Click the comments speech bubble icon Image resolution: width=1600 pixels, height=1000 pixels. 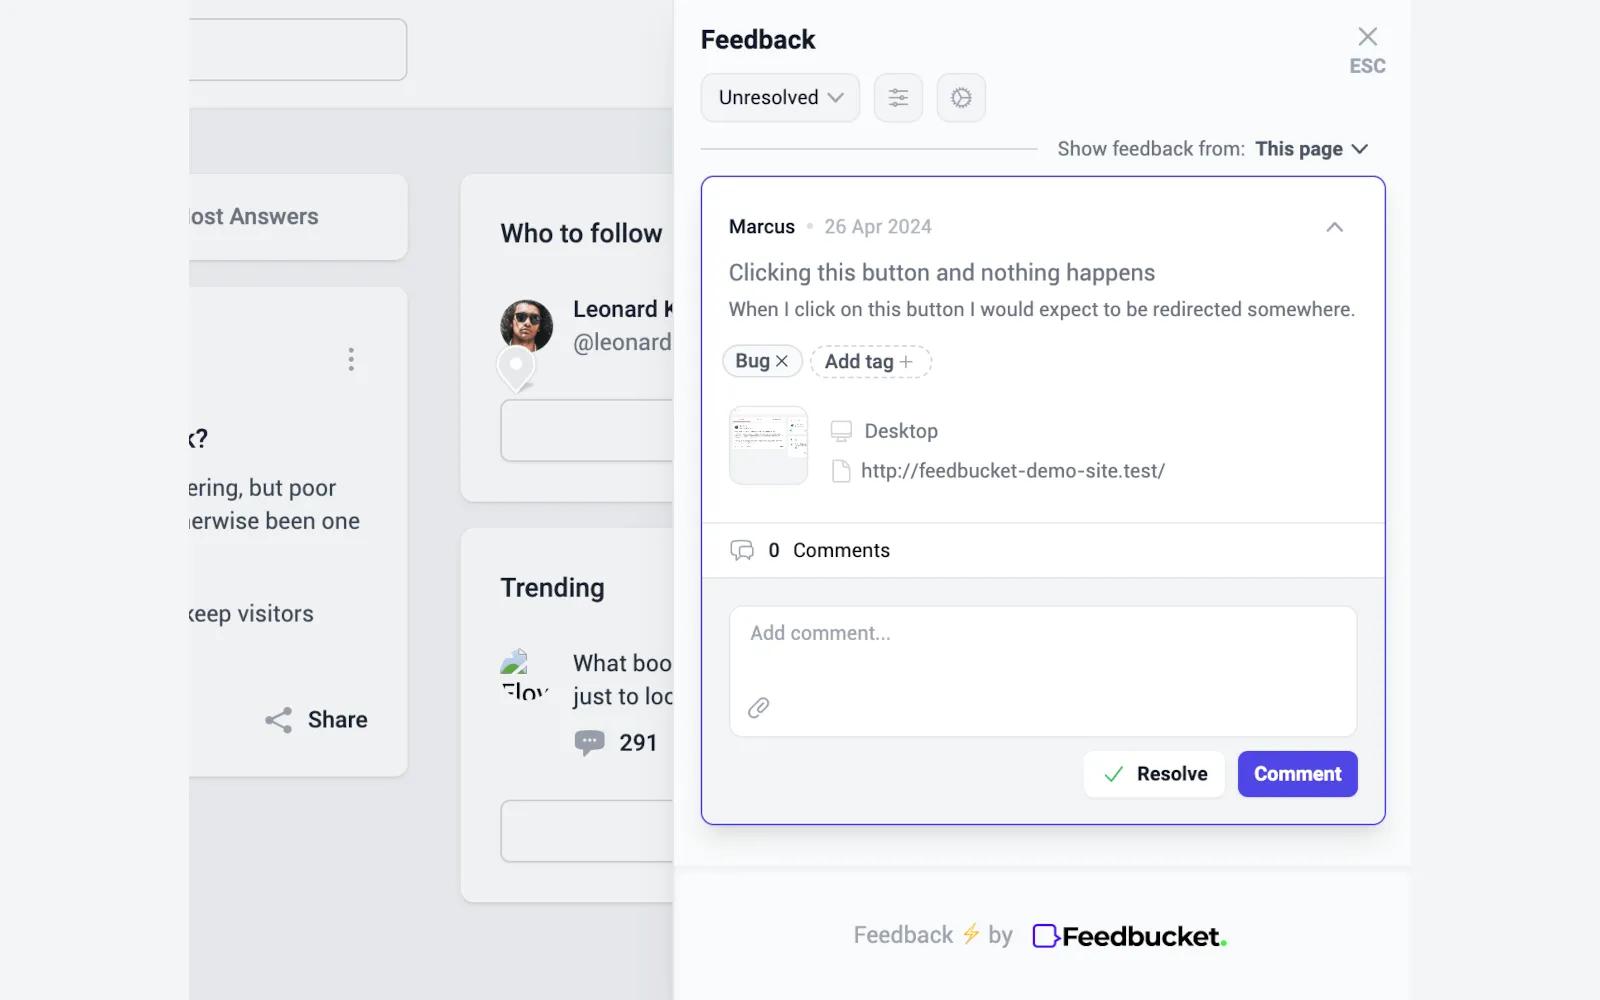tap(742, 550)
